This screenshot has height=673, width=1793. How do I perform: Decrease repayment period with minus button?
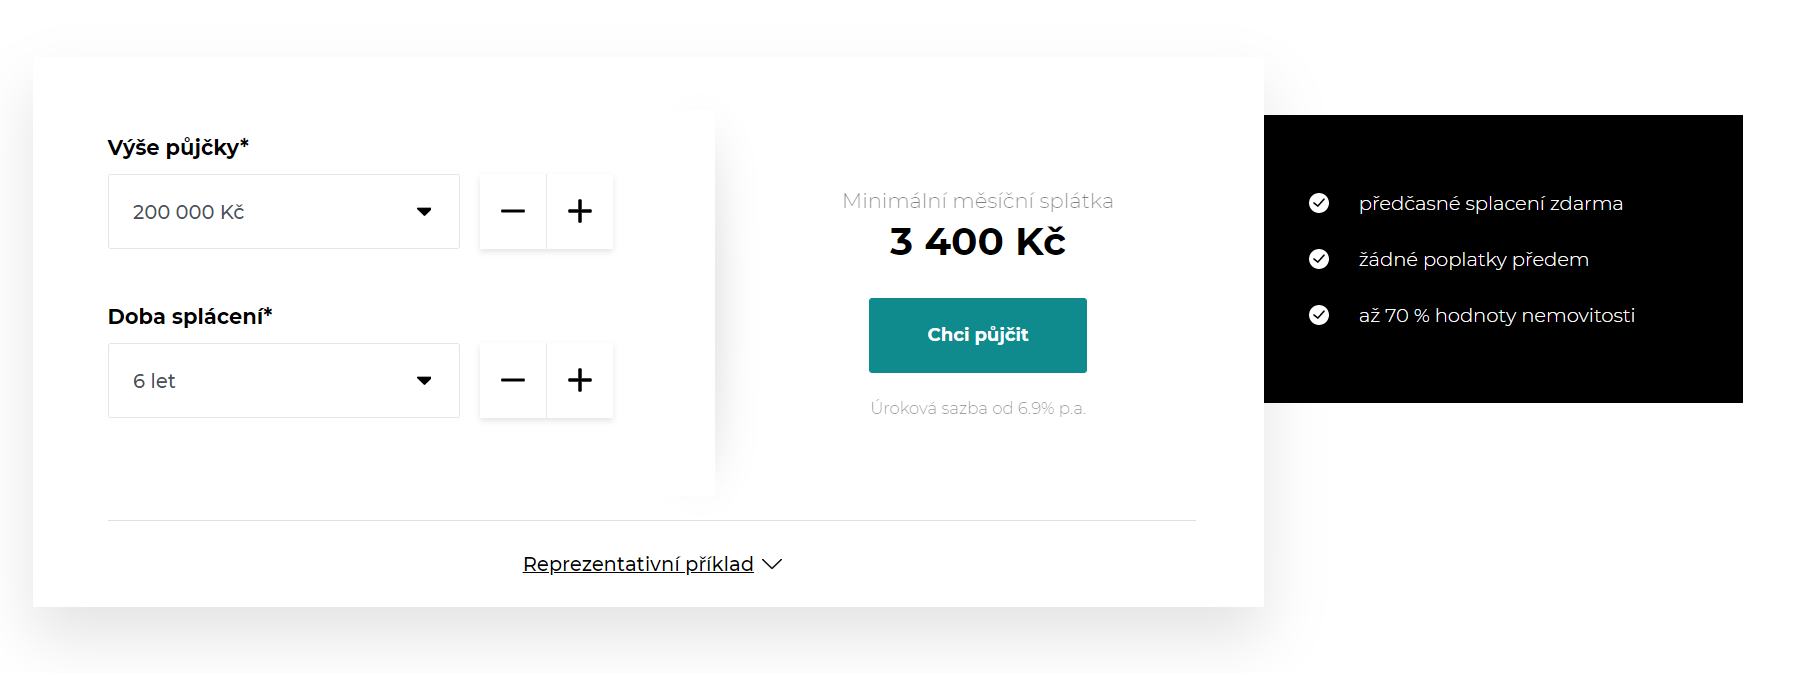(x=513, y=380)
